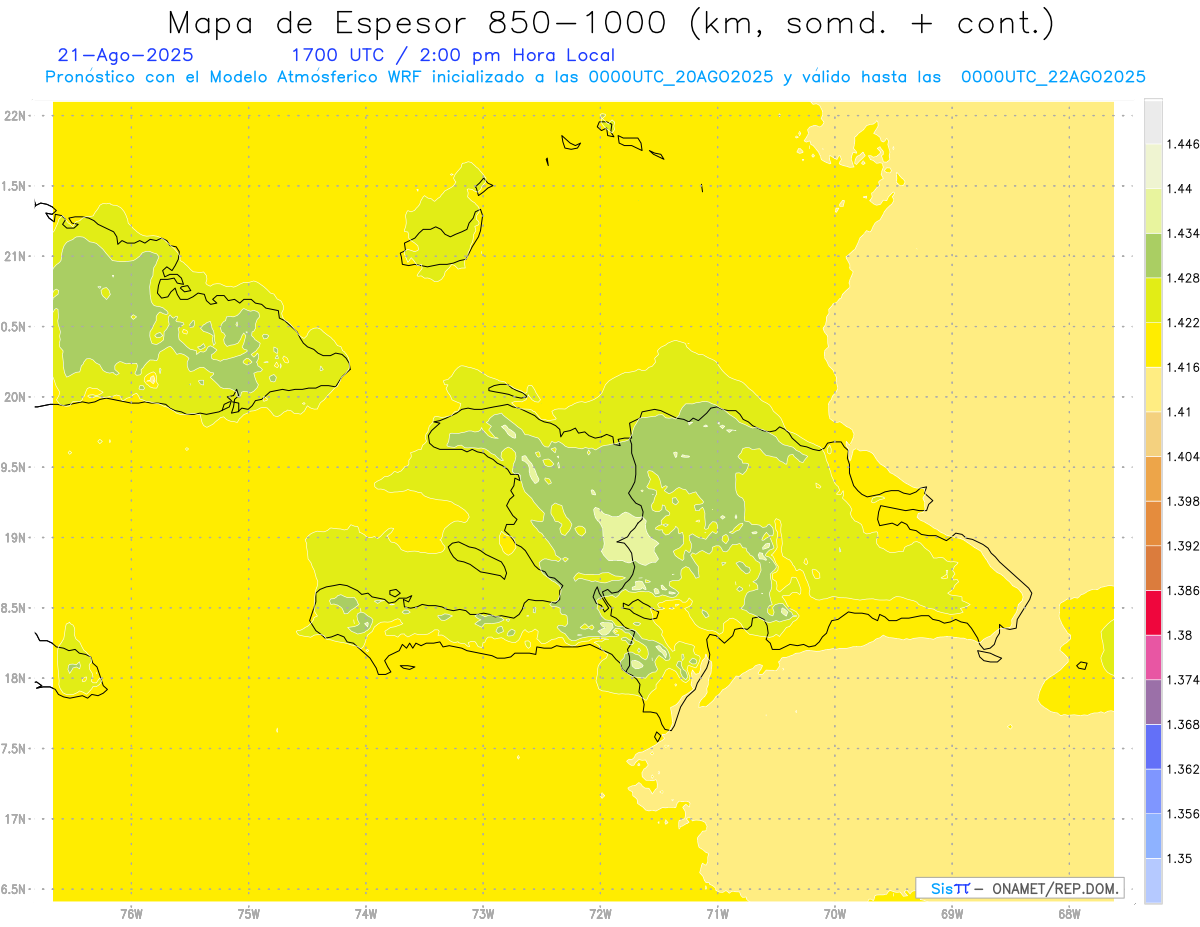Click the legend value '1.398'

pos(1183,501)
